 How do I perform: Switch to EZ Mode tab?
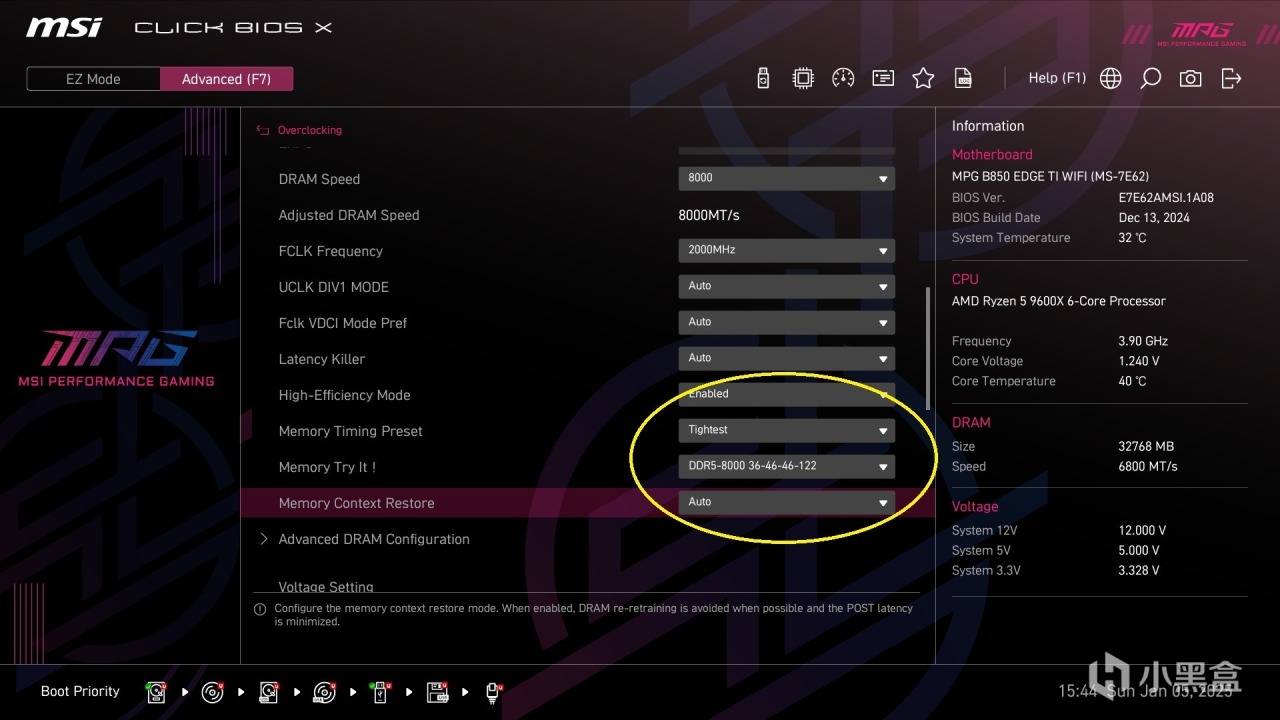[93, 79]
